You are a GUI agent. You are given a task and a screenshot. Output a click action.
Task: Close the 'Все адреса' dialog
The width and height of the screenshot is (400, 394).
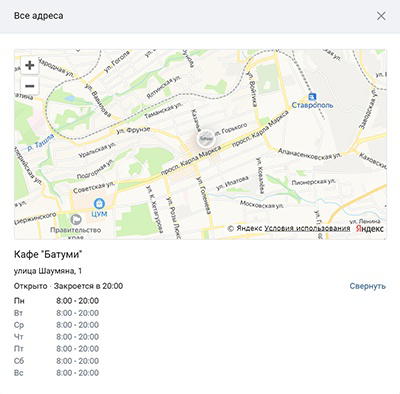pos(381,16)
